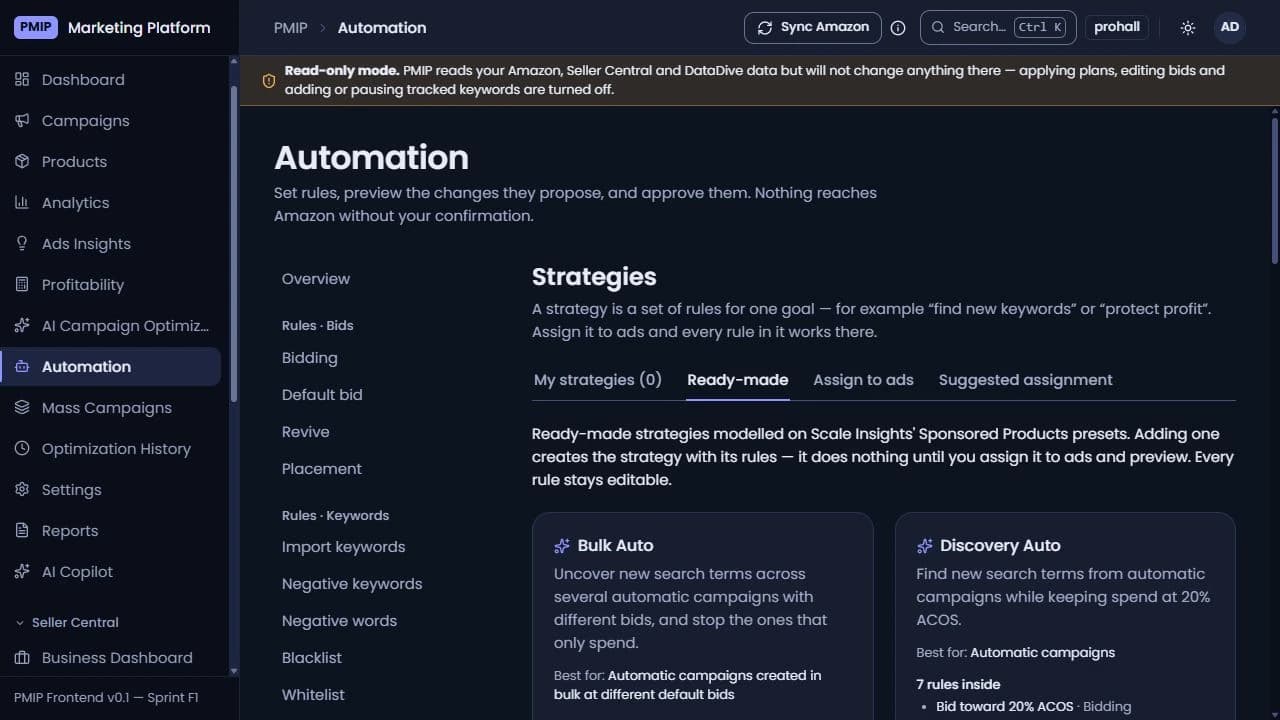Click the Settings gear icon in sidebar
This screenshot has width=1280, height=720.
(x=22, y=489)
